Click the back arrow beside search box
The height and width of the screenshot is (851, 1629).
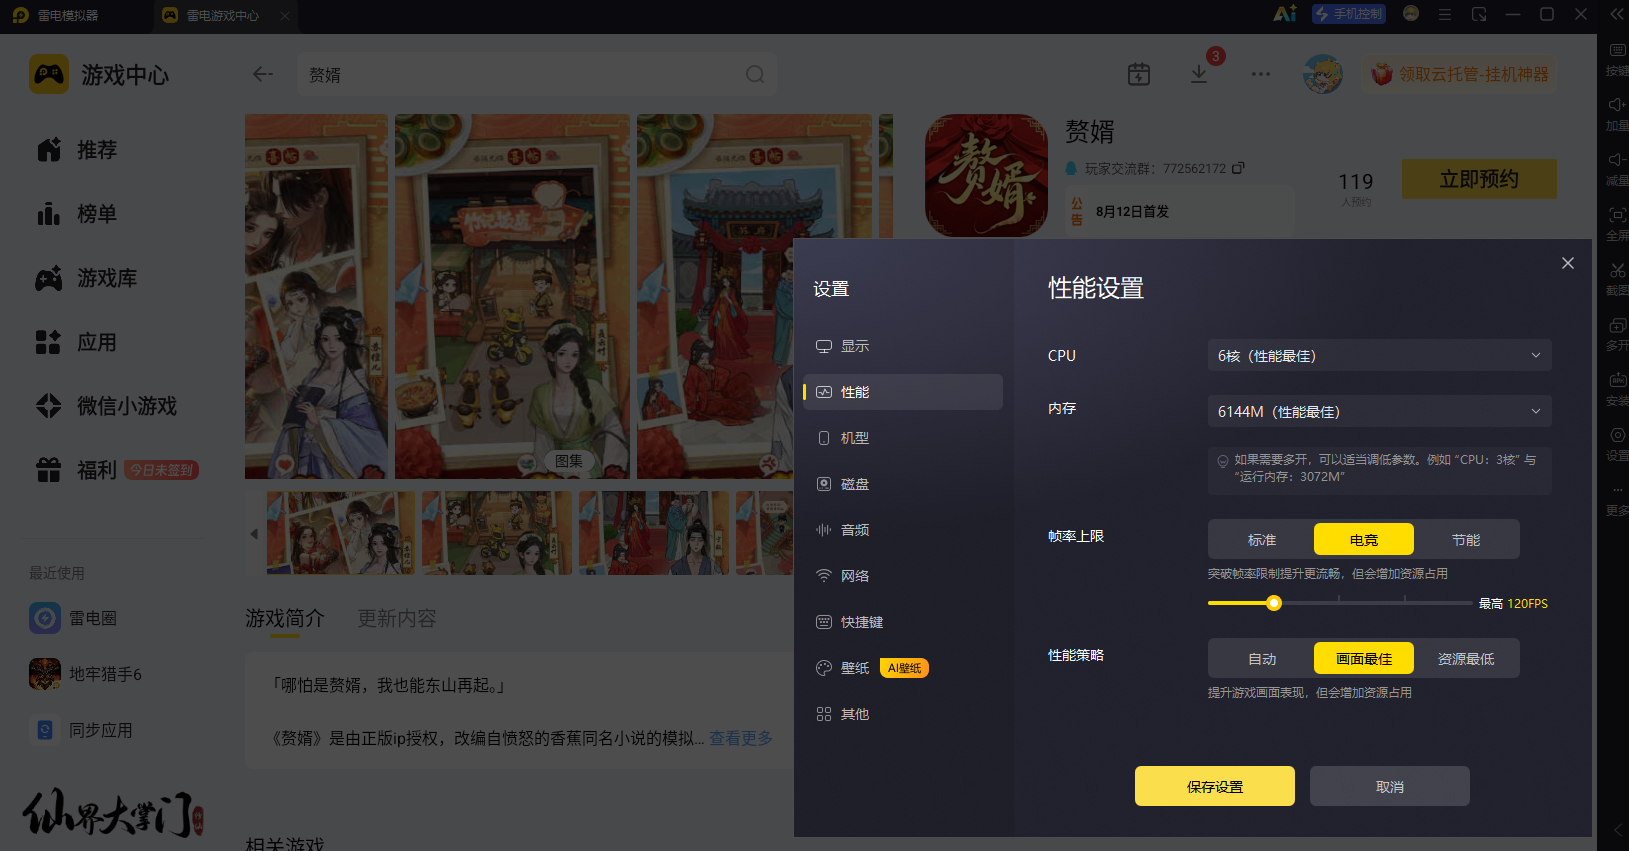point(263,74)
